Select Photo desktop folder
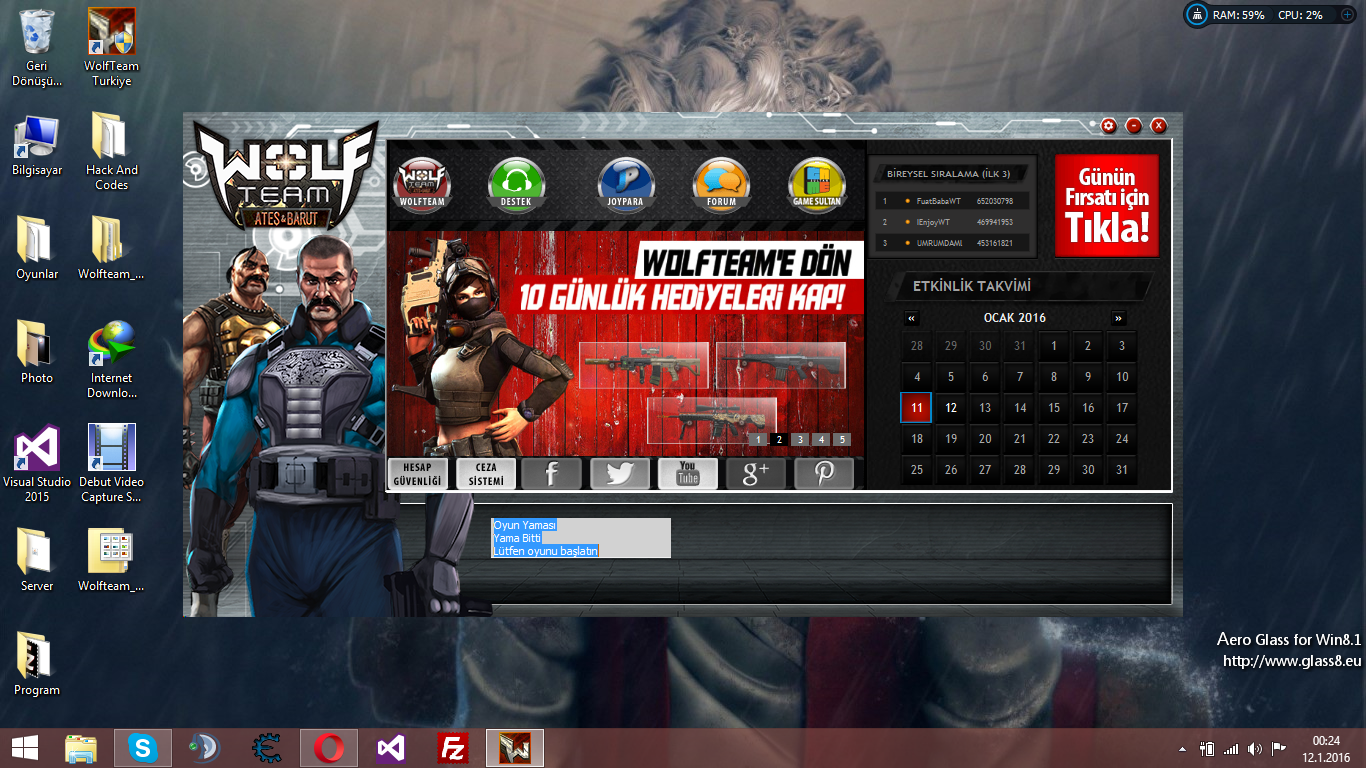Viewport: 1366px width, 768px height. pyautogui.click(x=37, y=353)
